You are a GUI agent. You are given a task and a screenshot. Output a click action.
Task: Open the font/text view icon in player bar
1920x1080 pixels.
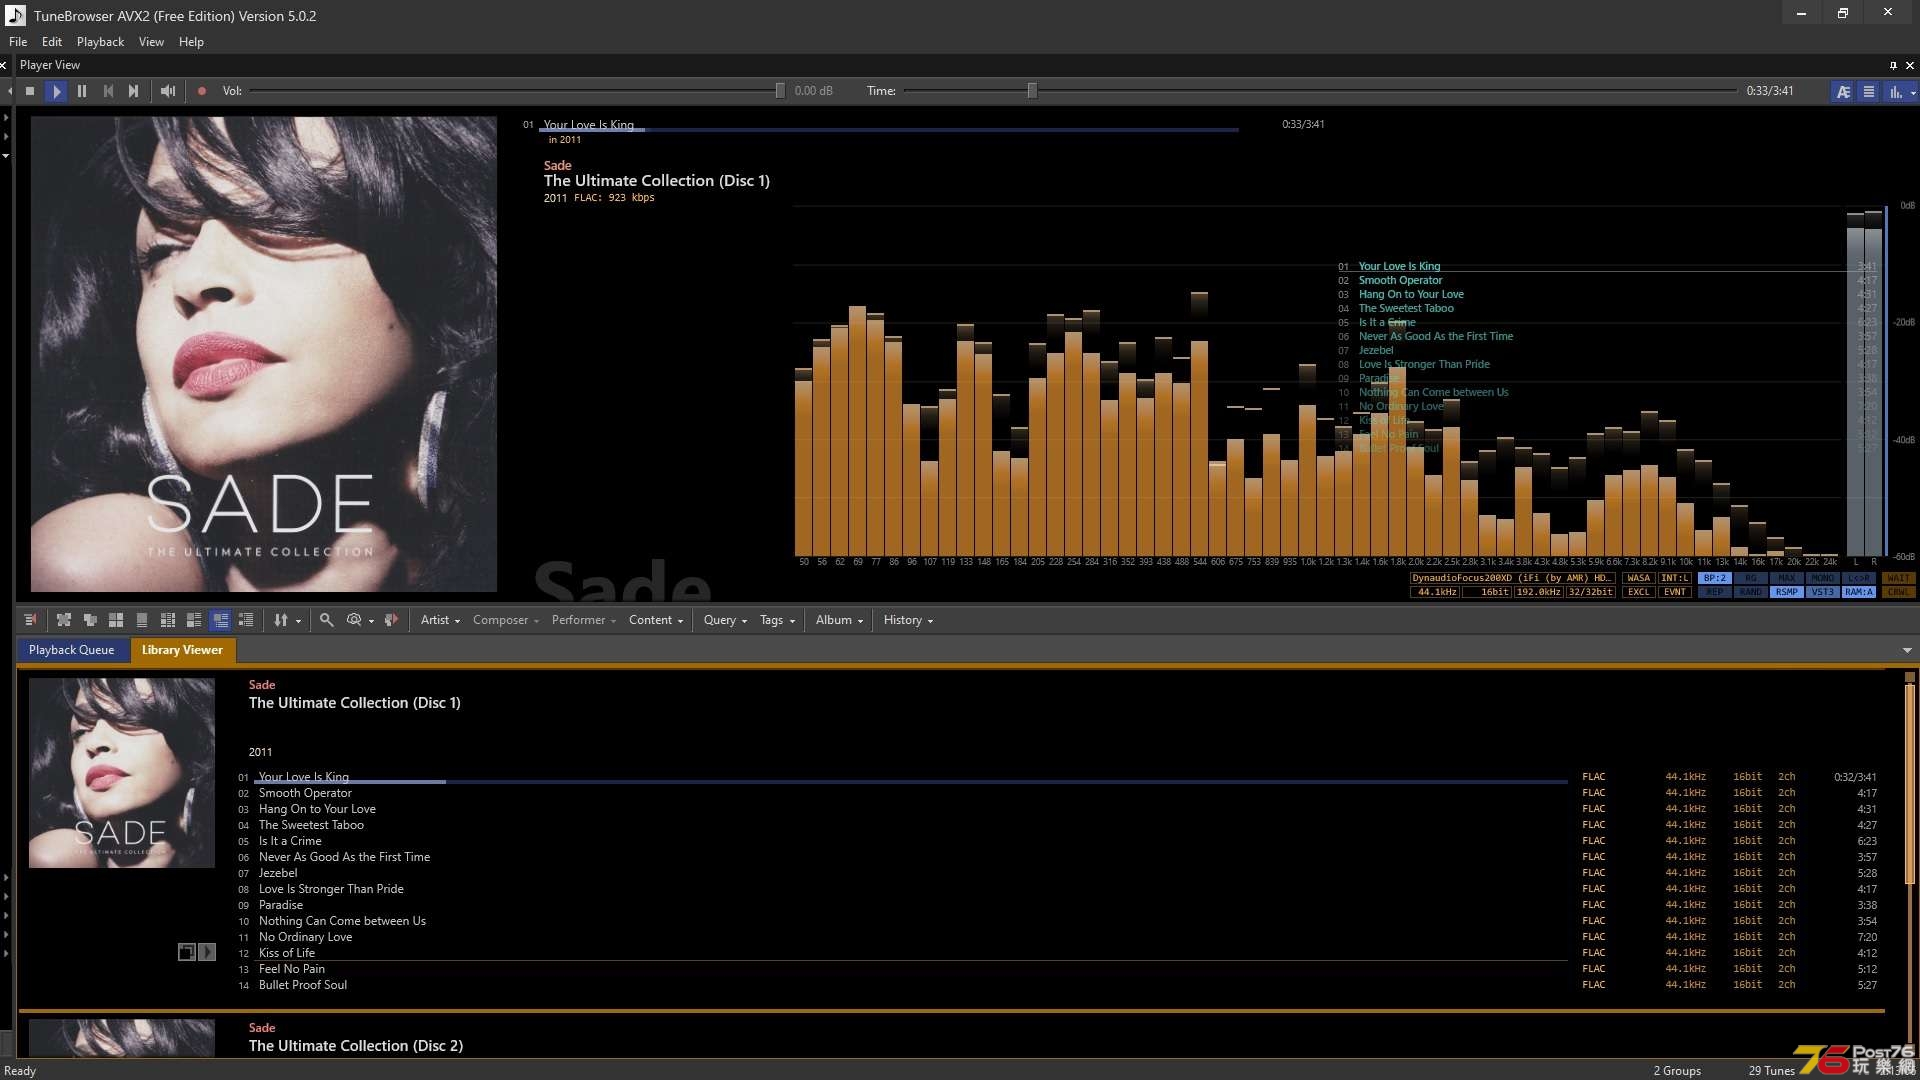coord(1843,91)
